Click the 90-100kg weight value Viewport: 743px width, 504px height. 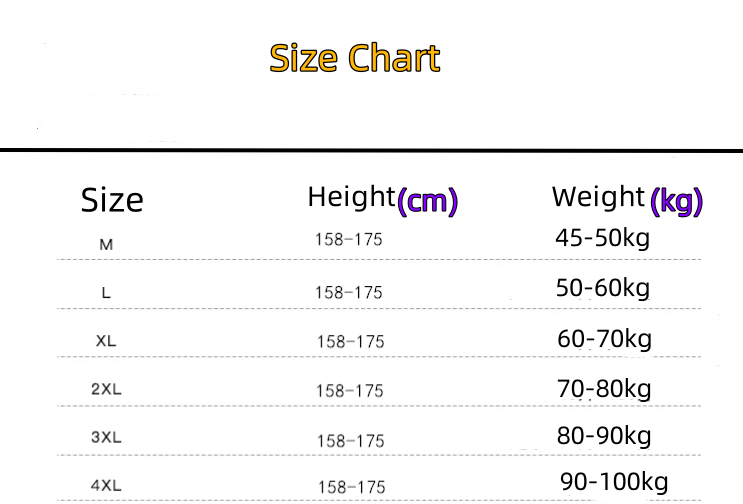(614, 482)
